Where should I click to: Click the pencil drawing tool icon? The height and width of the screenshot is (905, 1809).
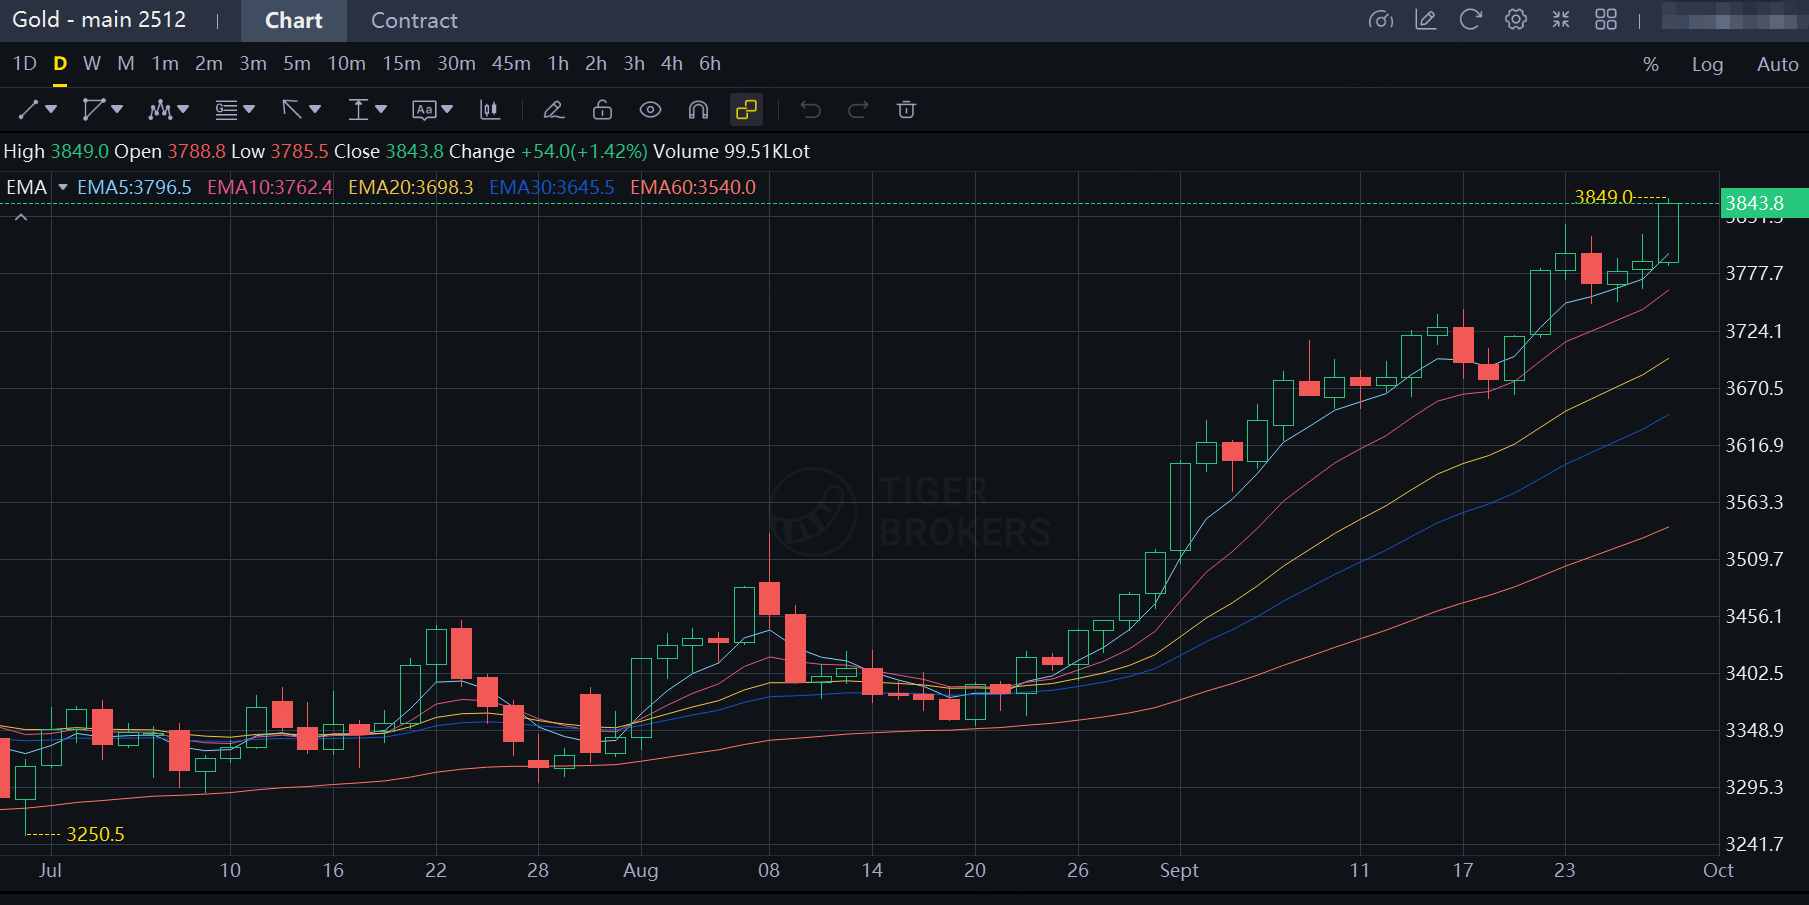click(553, 110)
